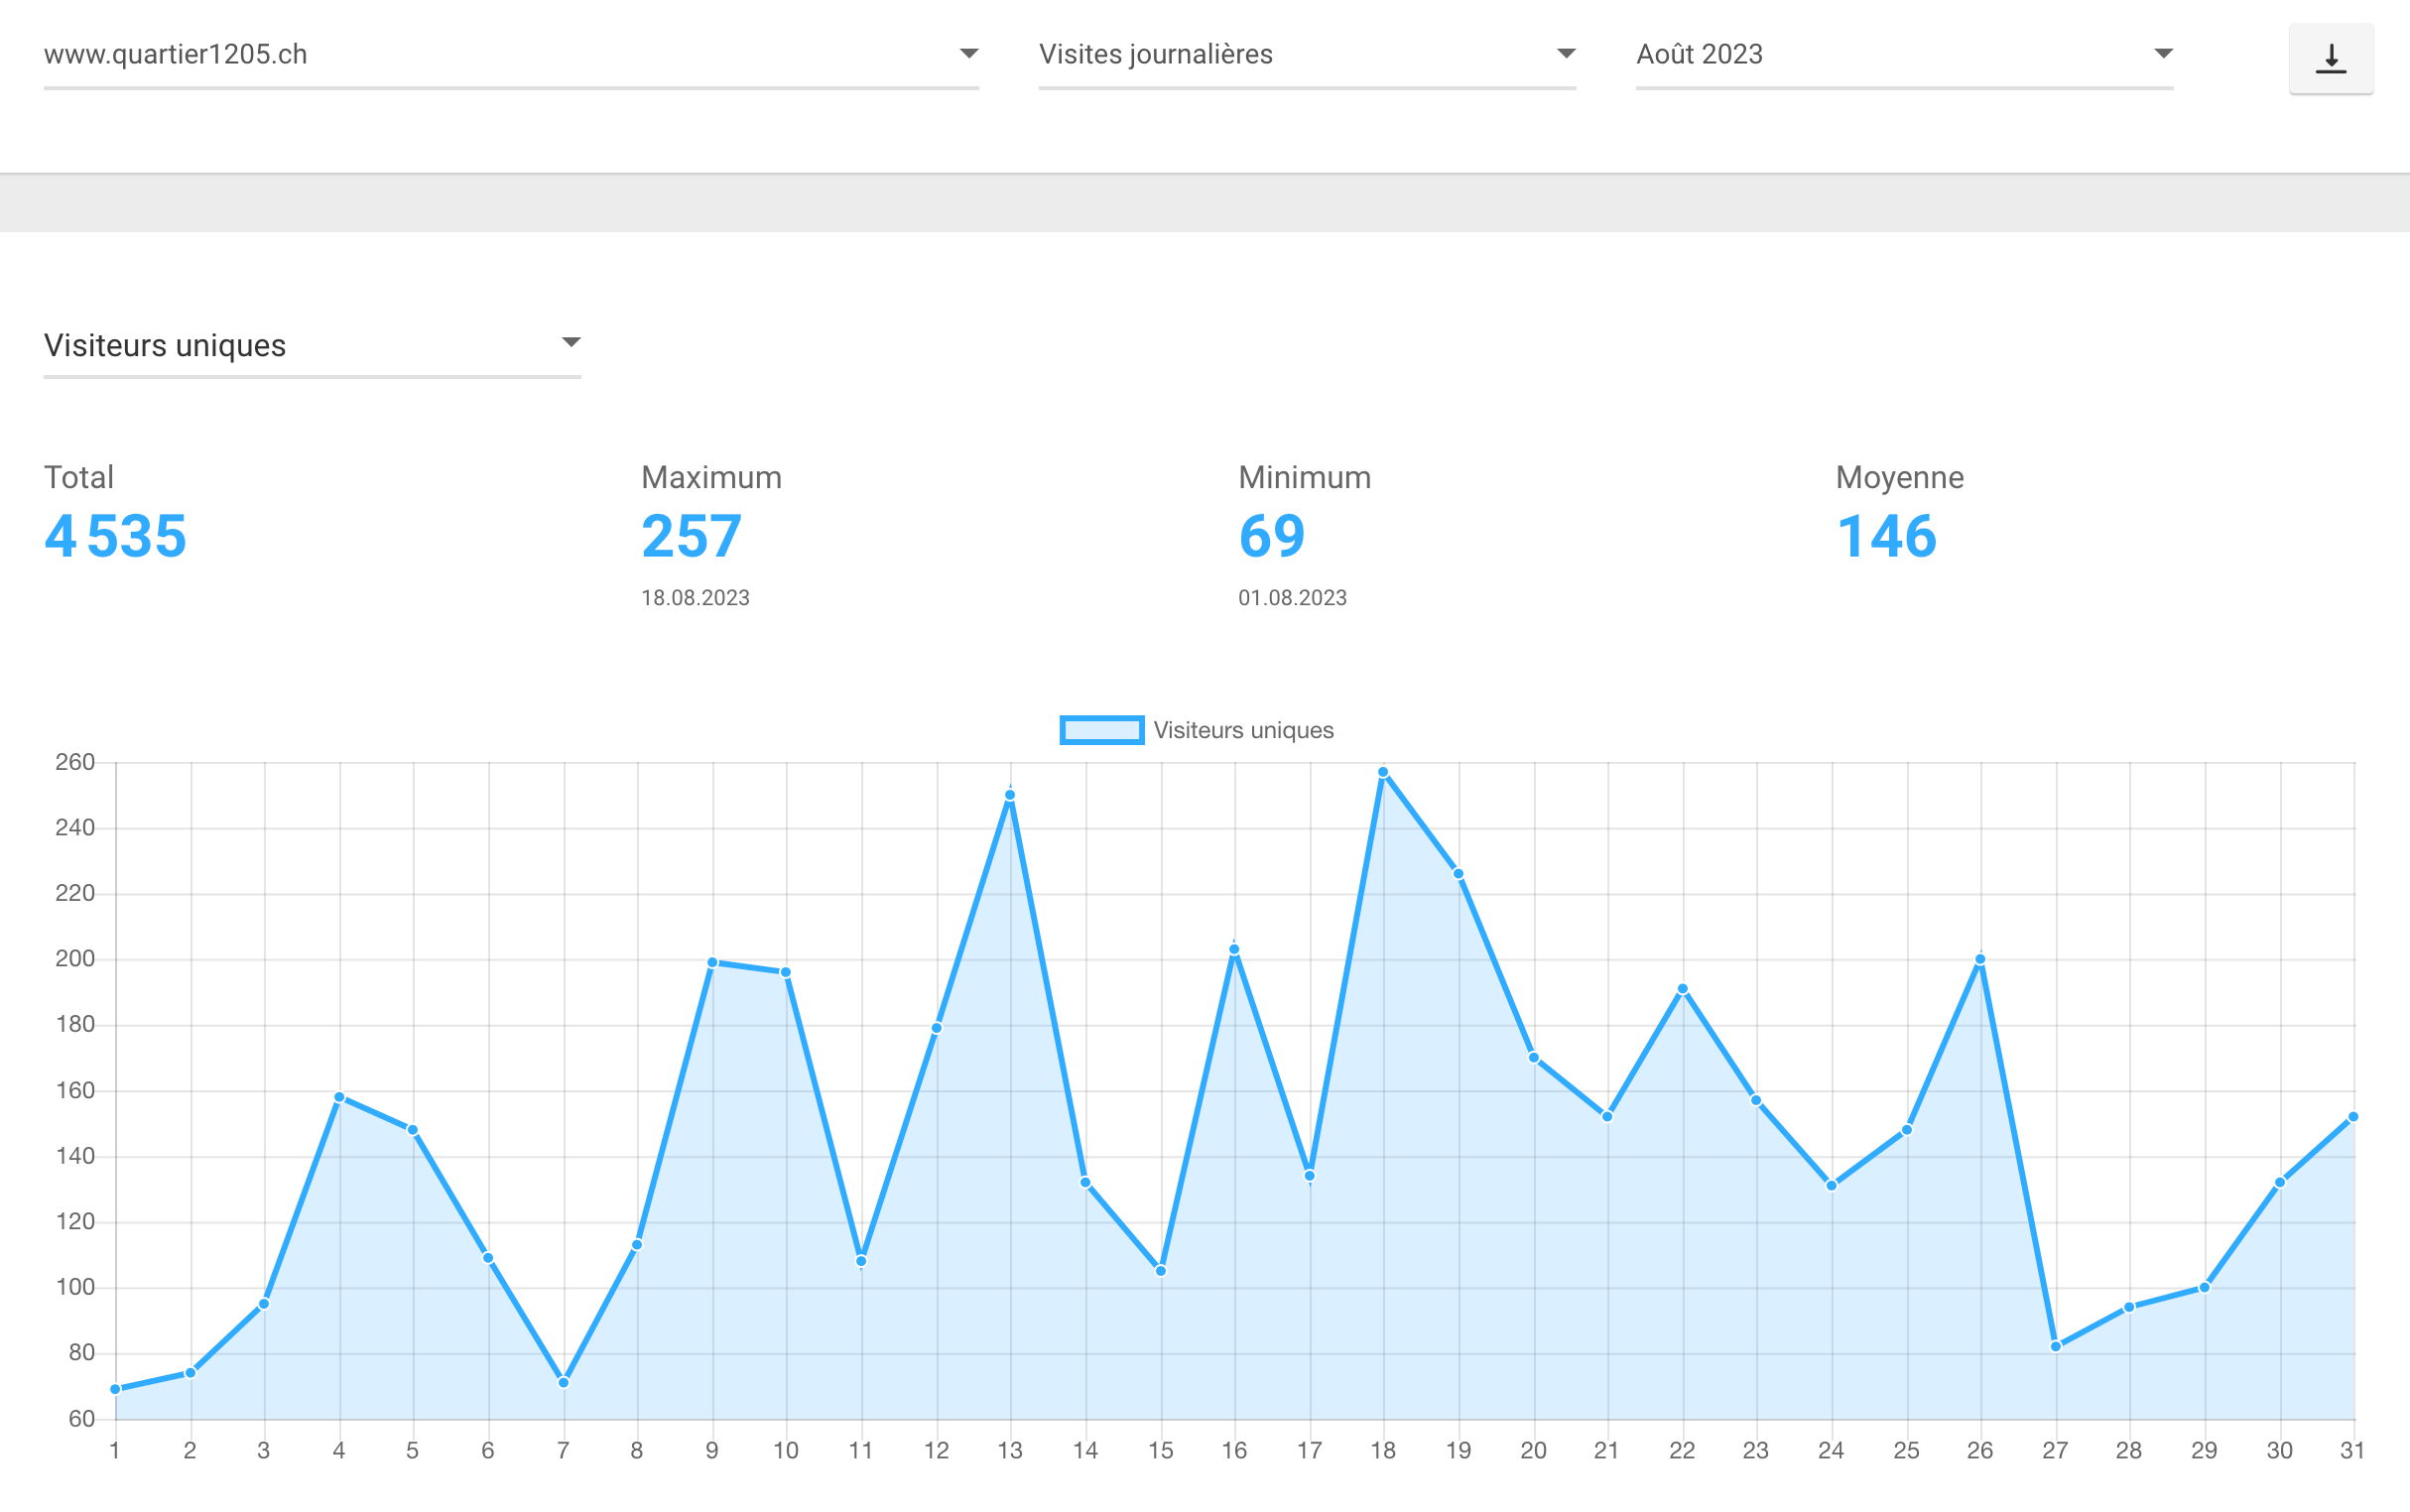Click the Total label
The image size is (2410, 1512).
tap(79, 477)
